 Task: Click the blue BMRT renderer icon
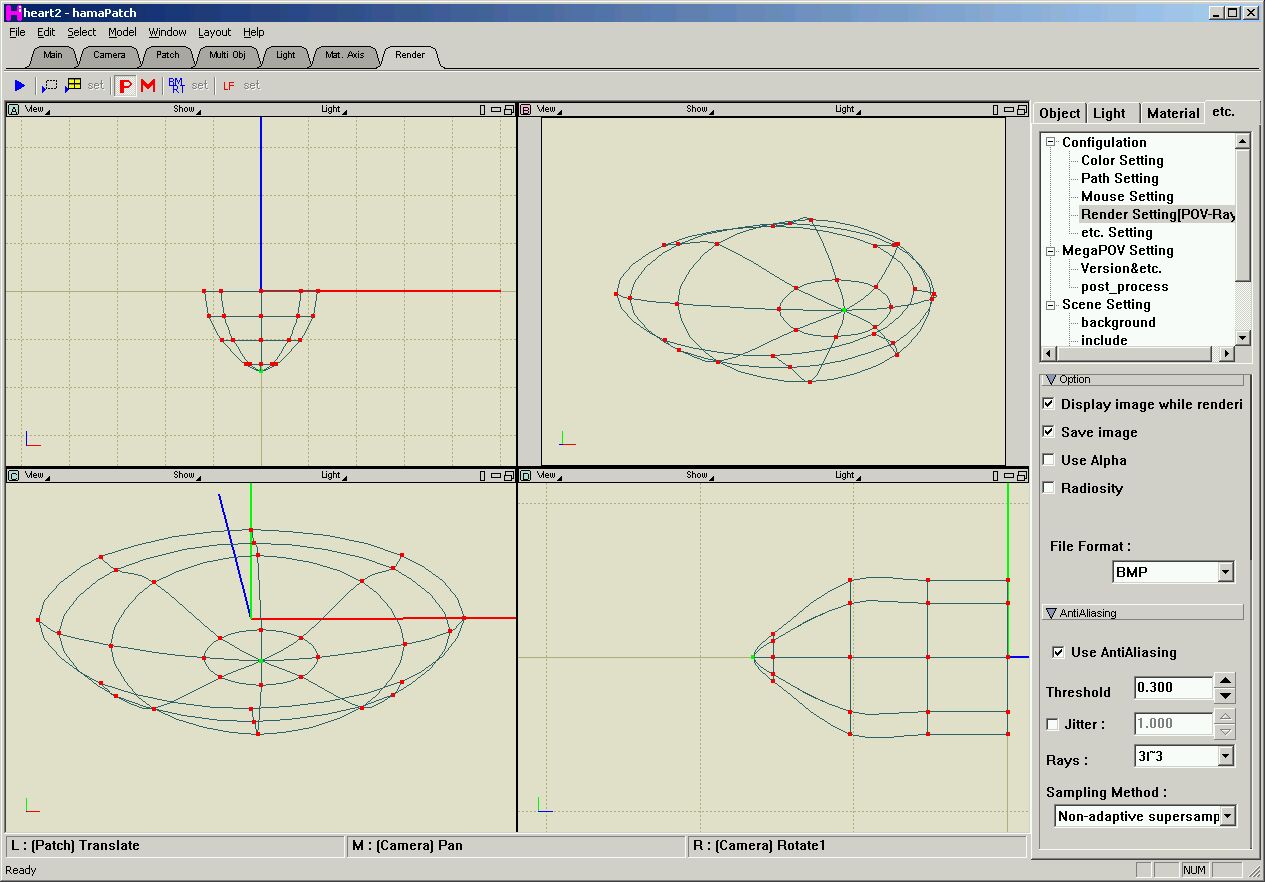tap(176, 86)
